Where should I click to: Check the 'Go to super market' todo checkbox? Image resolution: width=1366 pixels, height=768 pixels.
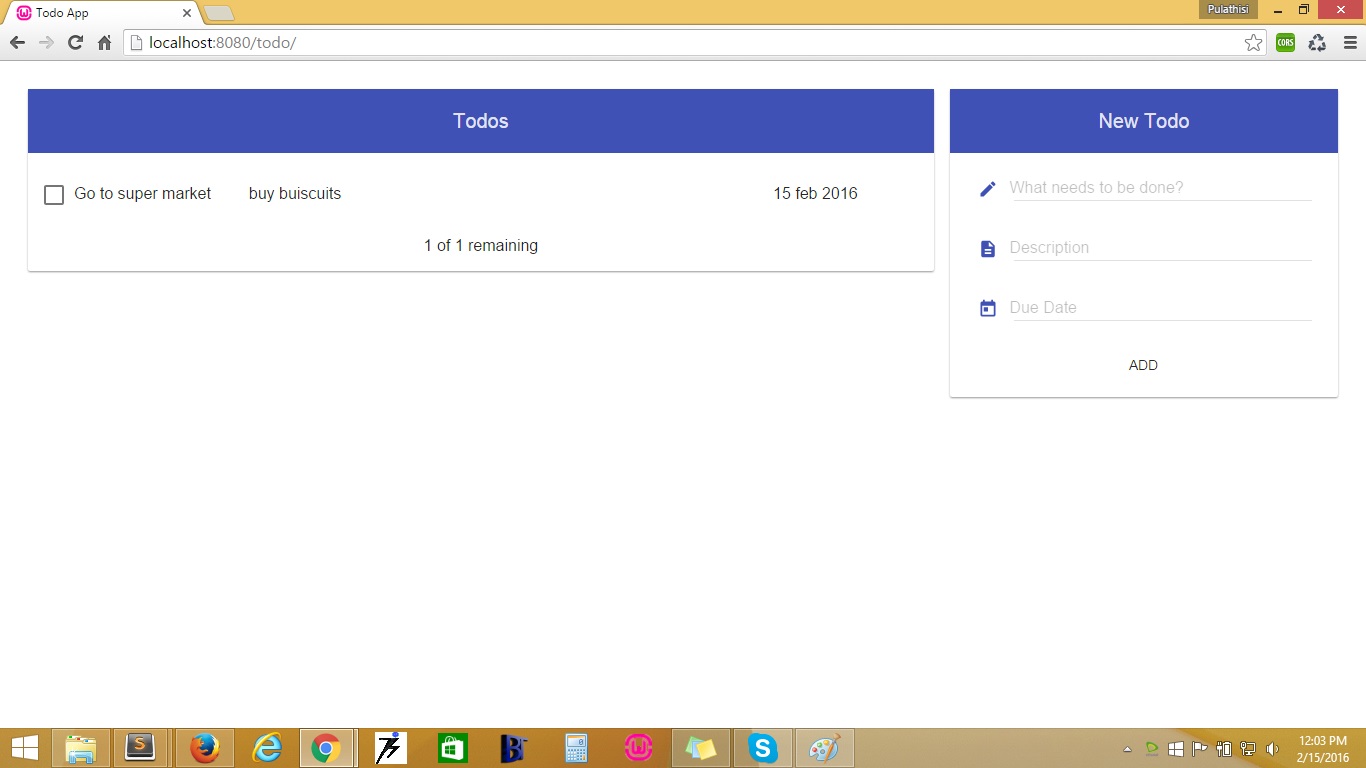tap(54, 194)
